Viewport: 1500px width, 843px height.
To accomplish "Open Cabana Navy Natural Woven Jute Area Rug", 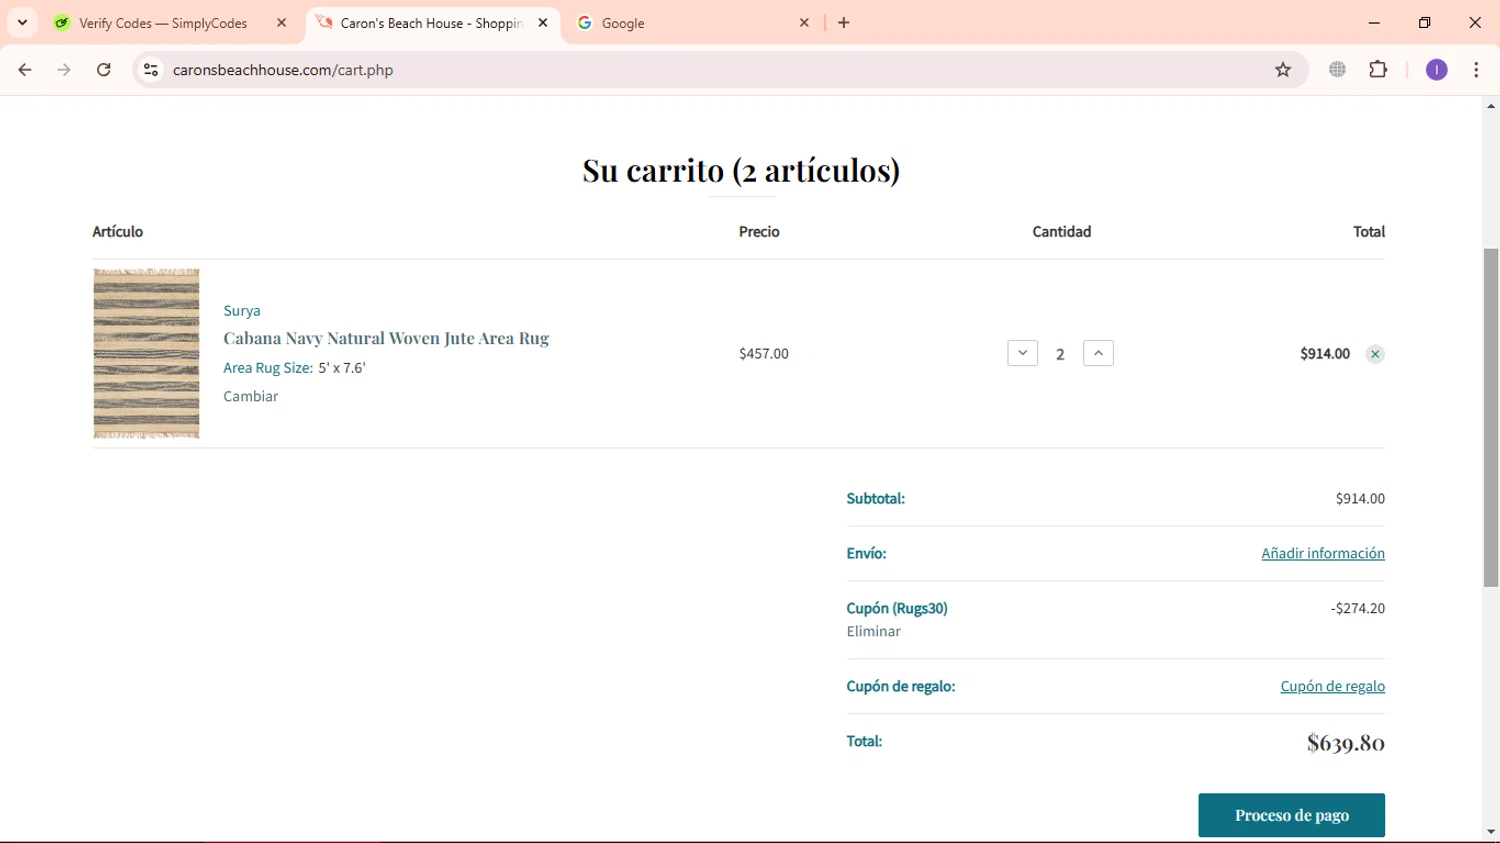I will [386, 338].
